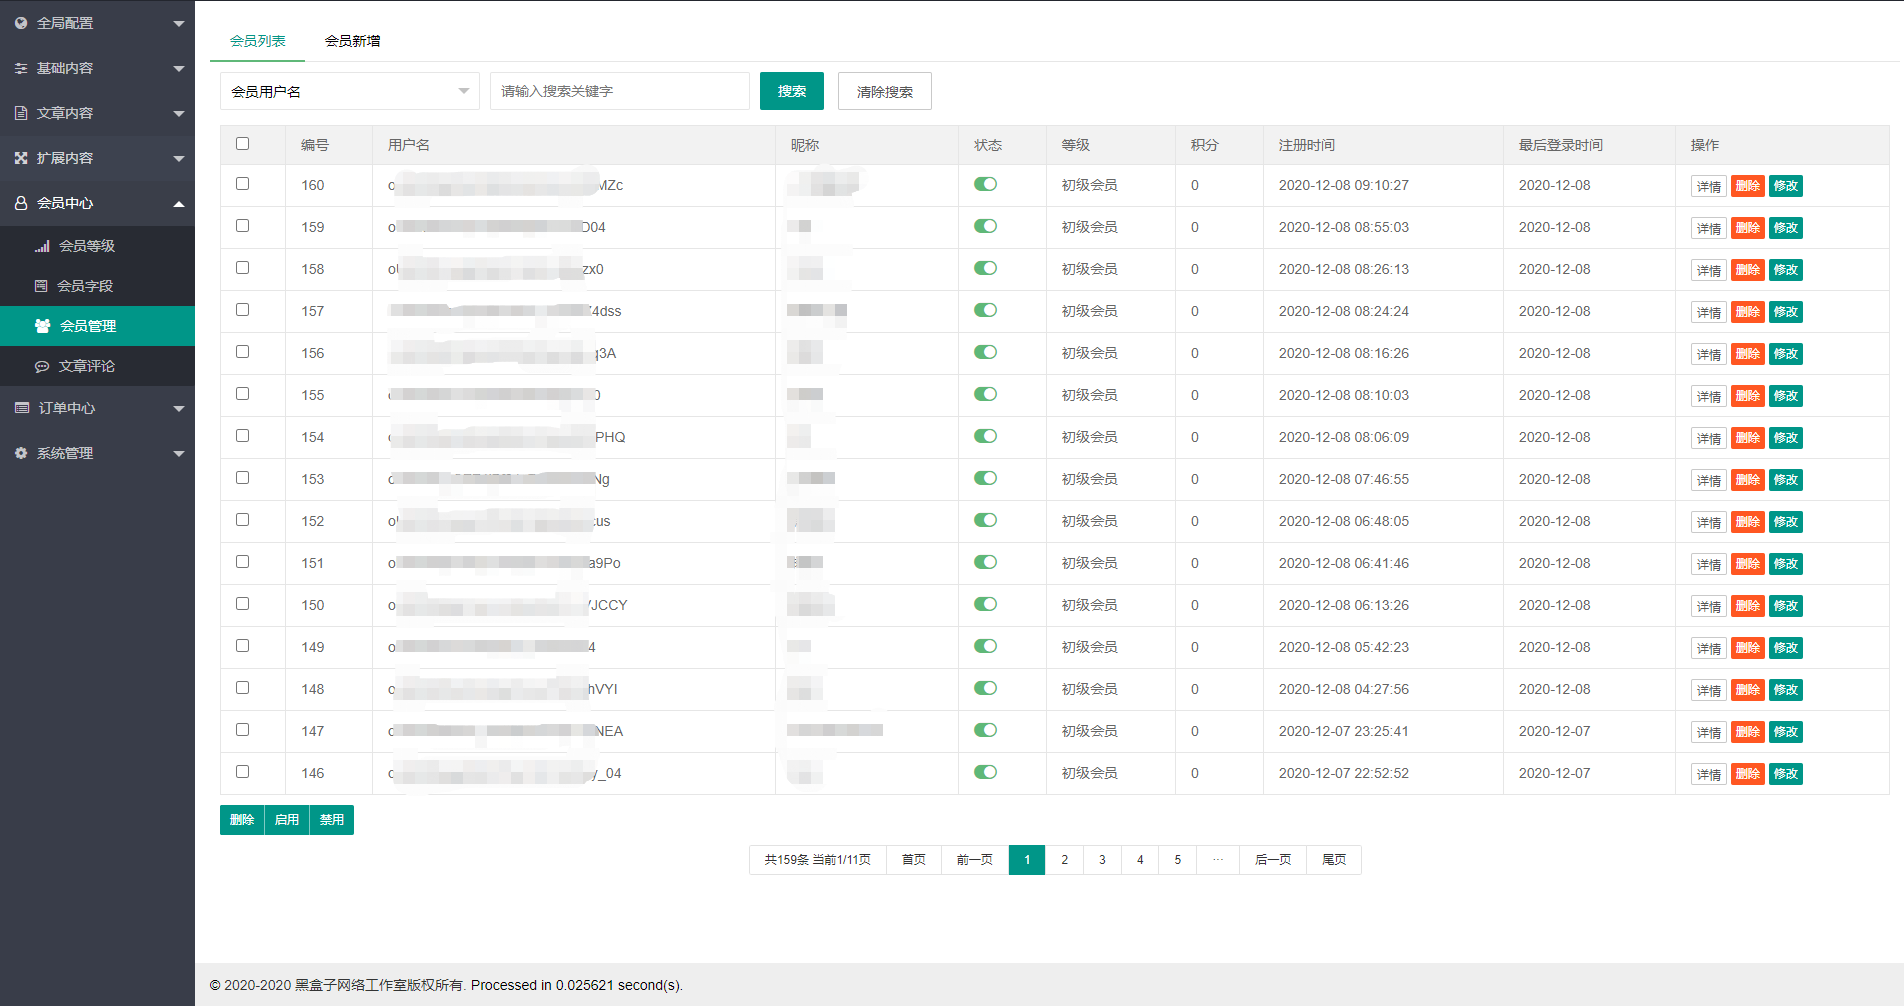Click the 首页 first page button
Image resolution: width=1904 pixels, height=1006 pixels.
click(x=914, y=860)
